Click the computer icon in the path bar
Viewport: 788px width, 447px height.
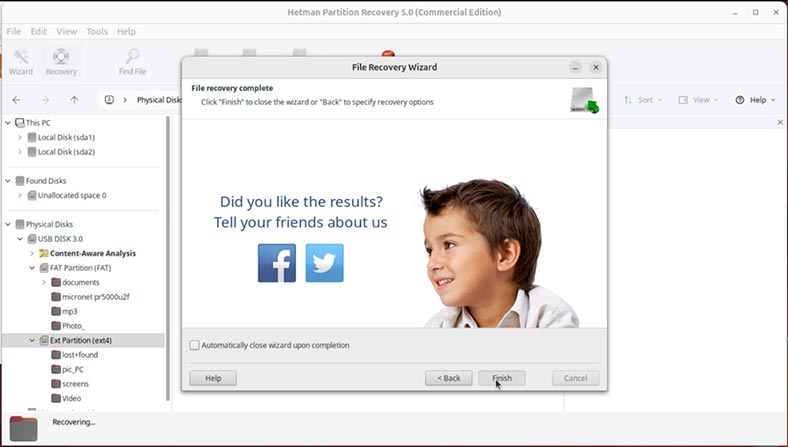(x=109, y=100)
